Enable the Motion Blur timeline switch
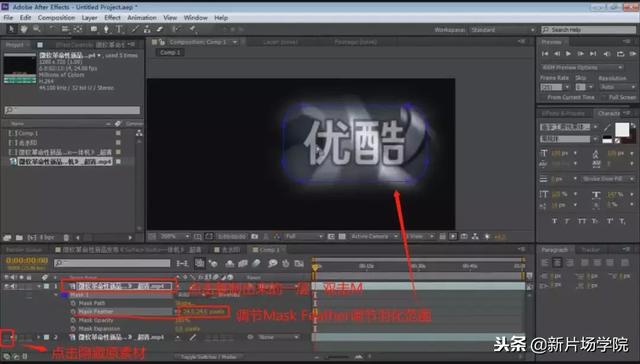 [x=256, y=264]
